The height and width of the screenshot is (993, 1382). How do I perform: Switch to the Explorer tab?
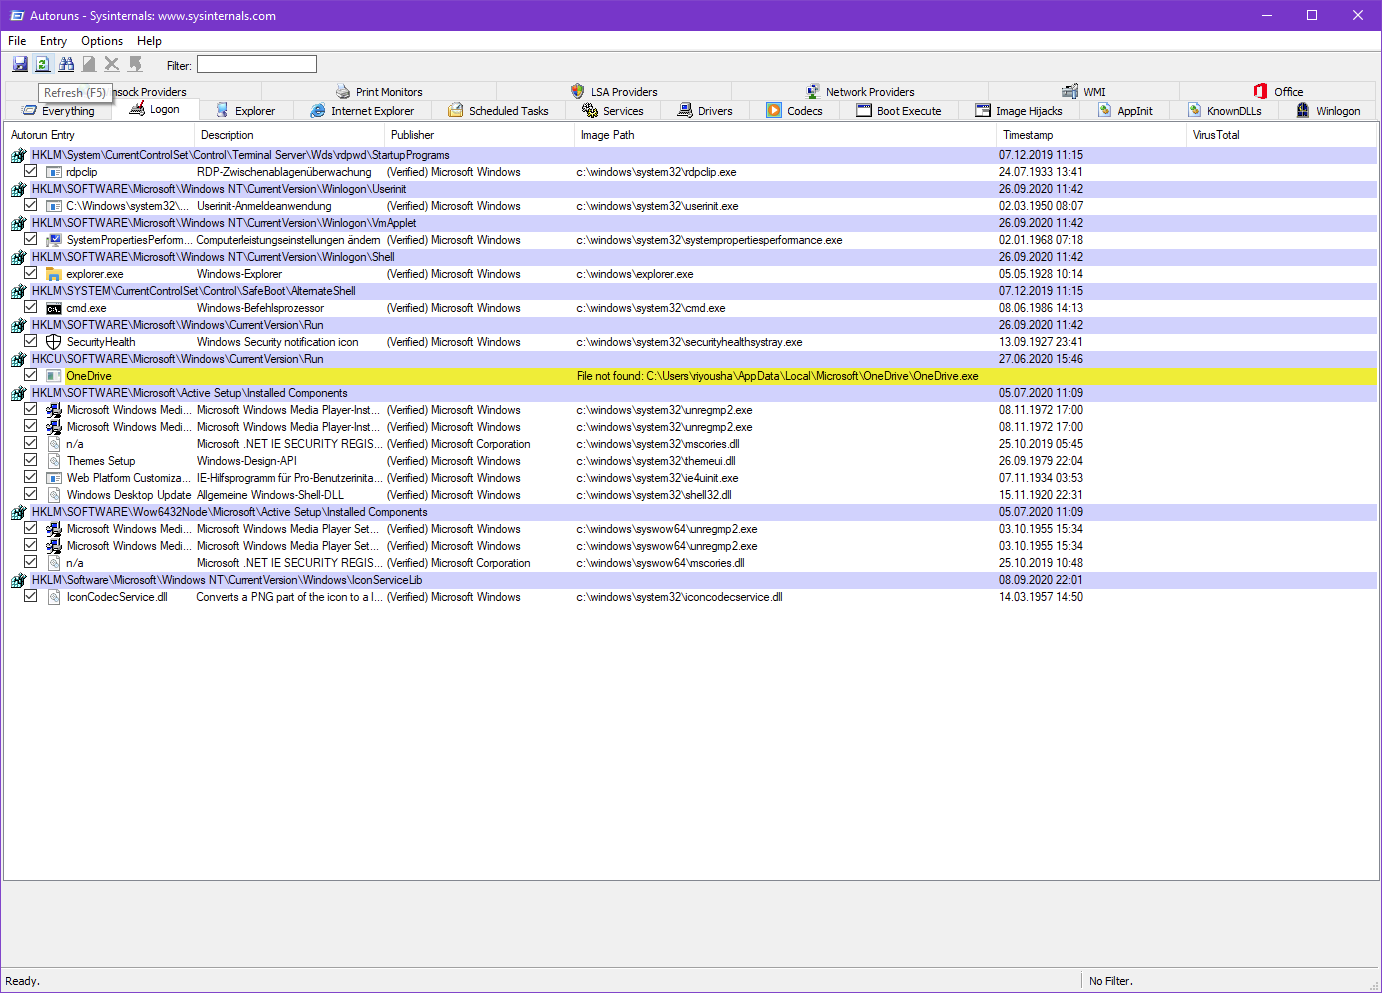(x=246, y=111)
